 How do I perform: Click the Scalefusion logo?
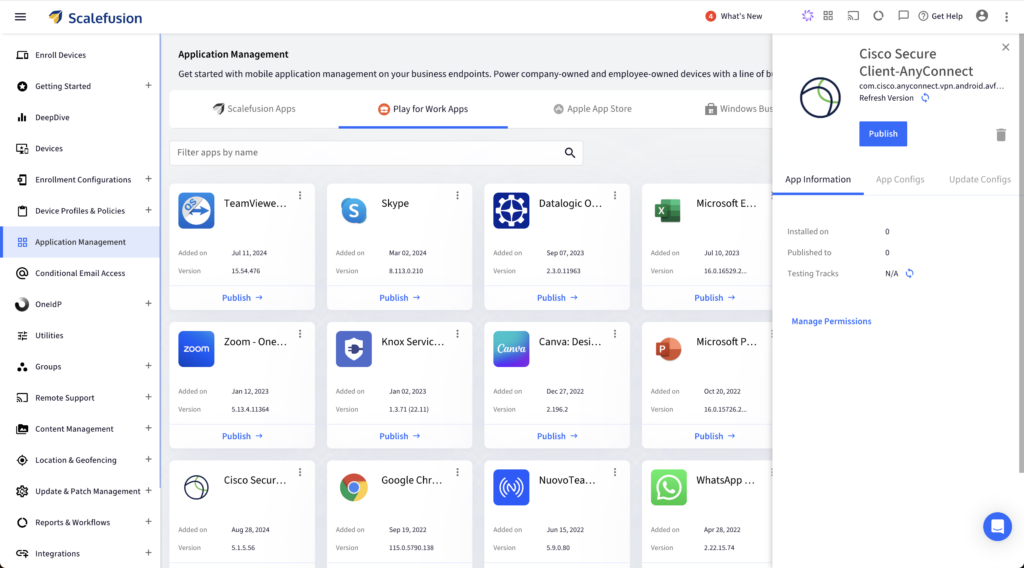pos(95,18)
